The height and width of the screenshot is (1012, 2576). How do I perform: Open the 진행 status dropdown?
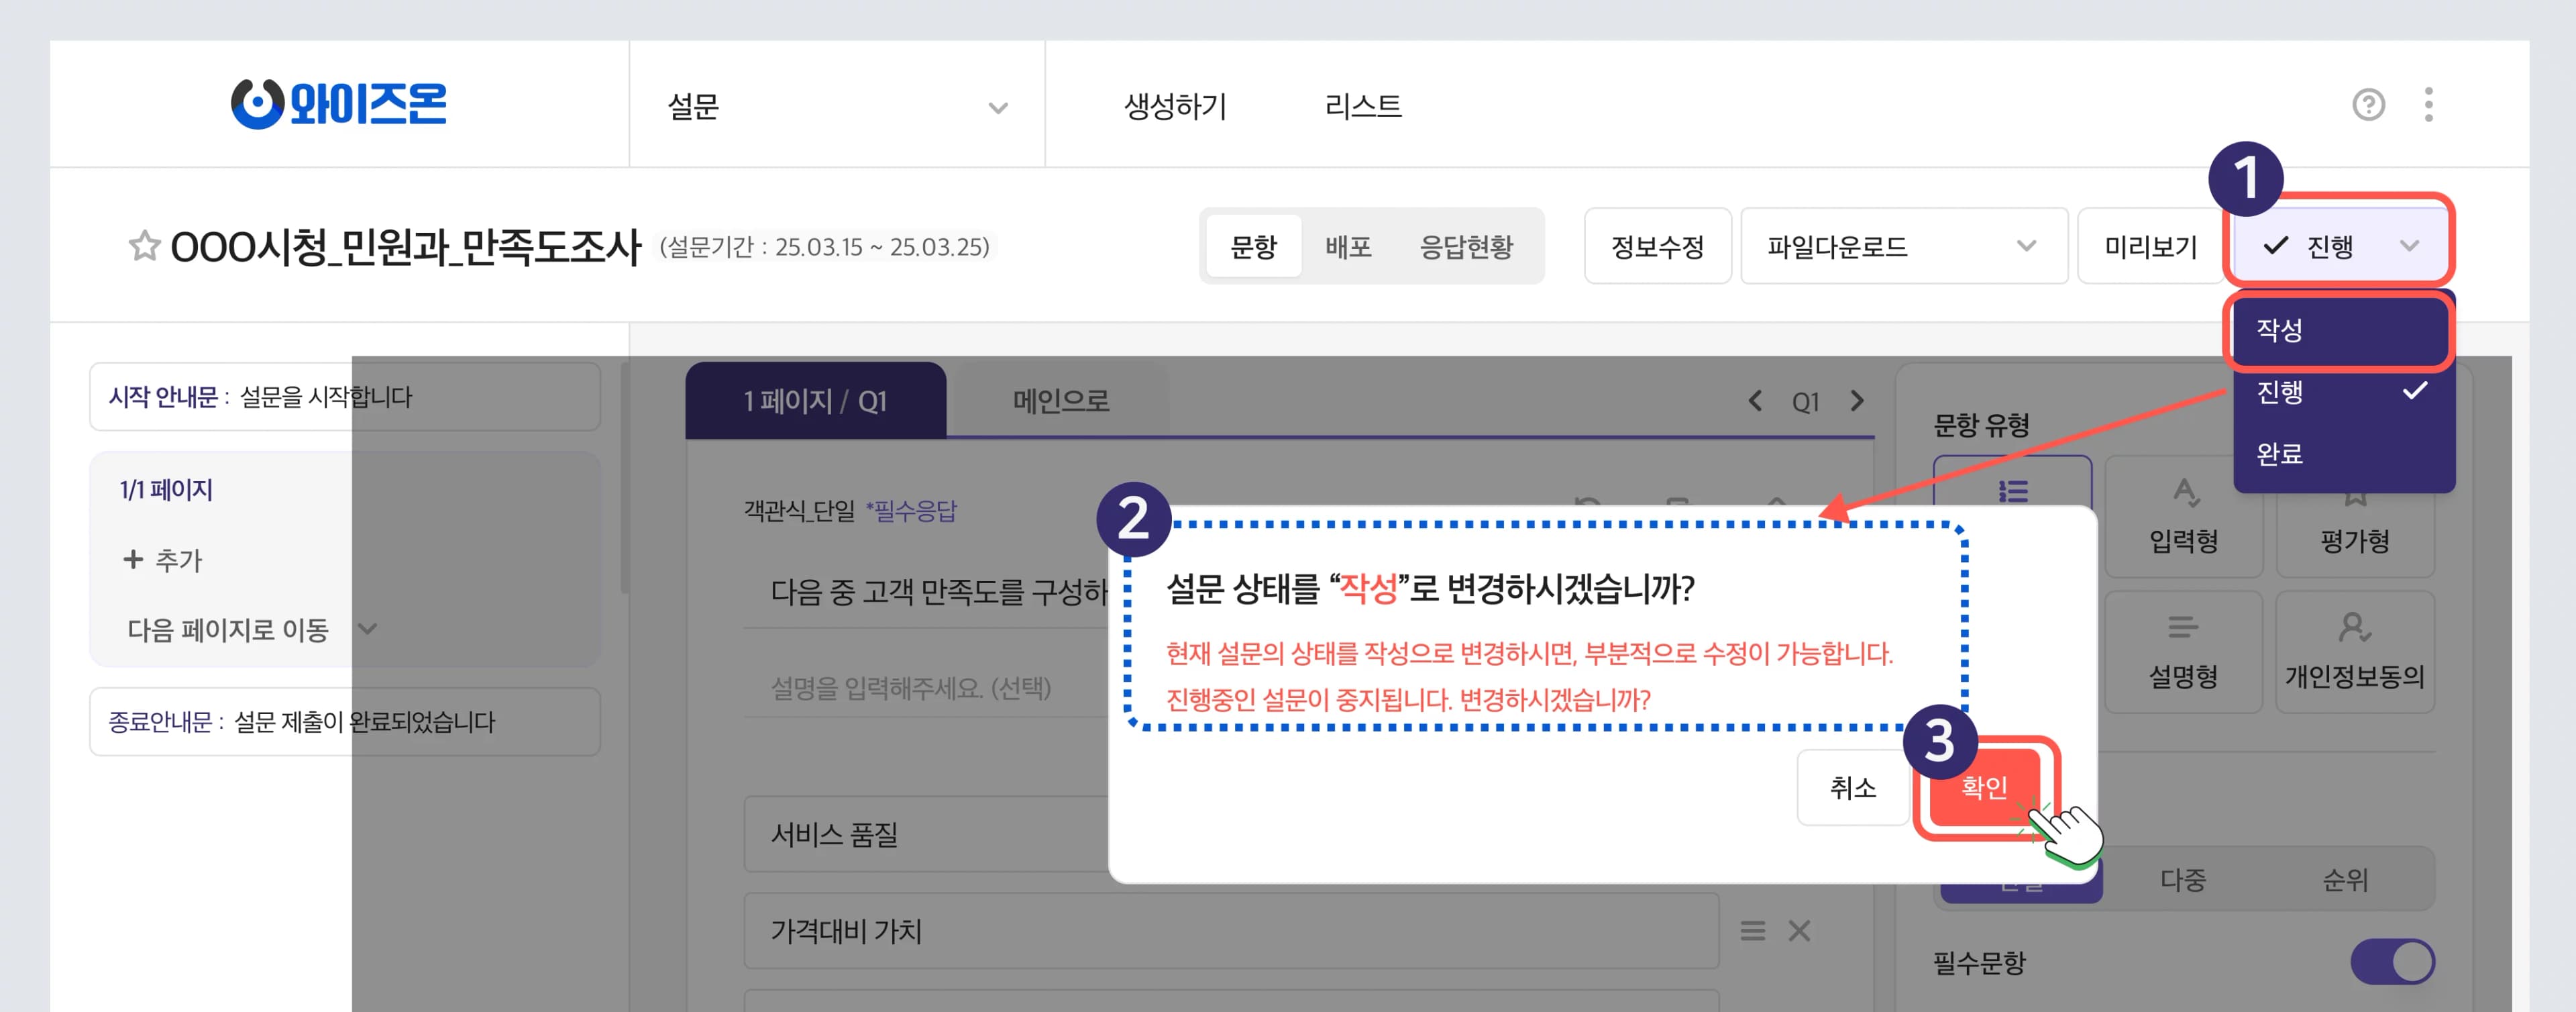pyautogui.click(x=2338, y=246)
